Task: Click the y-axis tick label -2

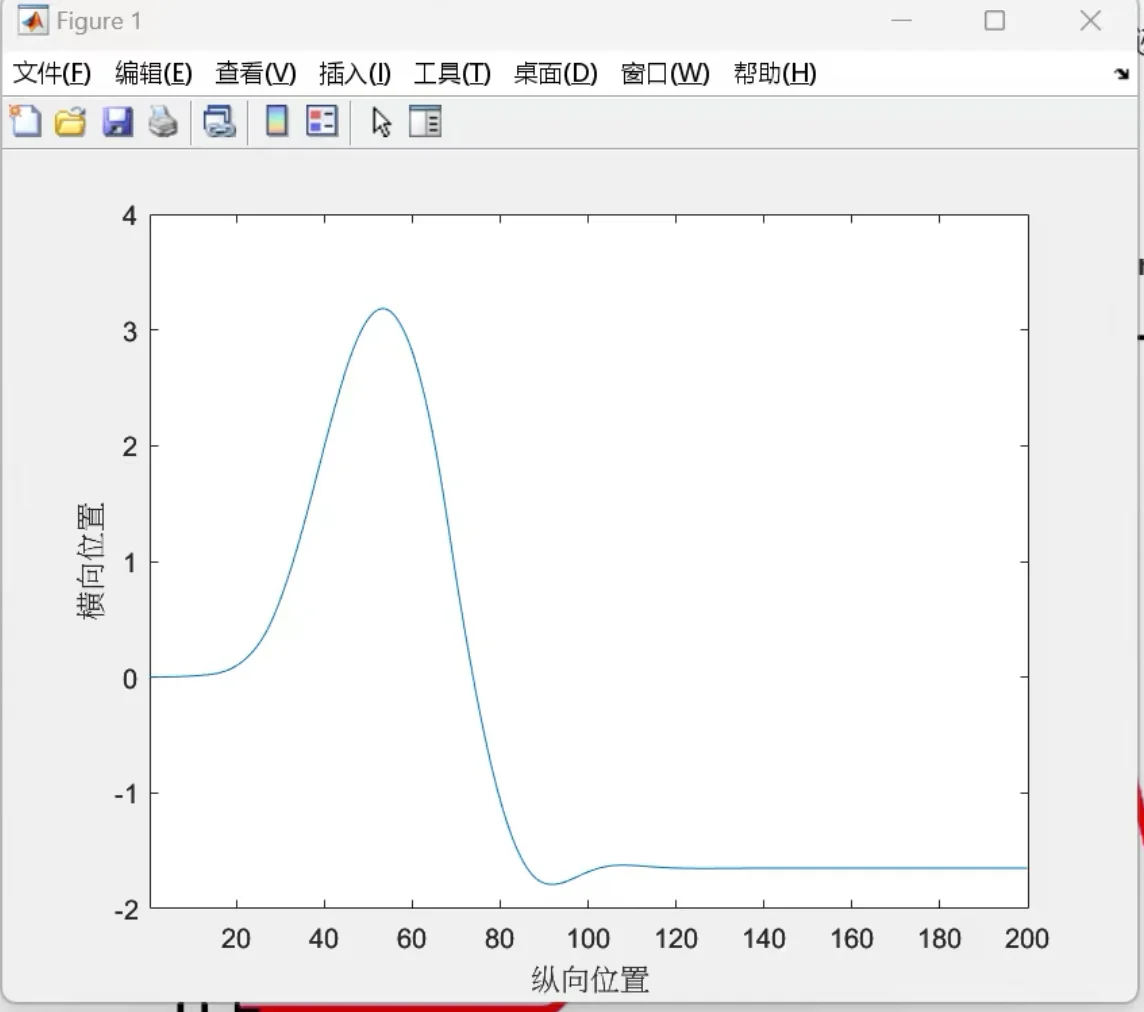Action: [x=127, y=910]
